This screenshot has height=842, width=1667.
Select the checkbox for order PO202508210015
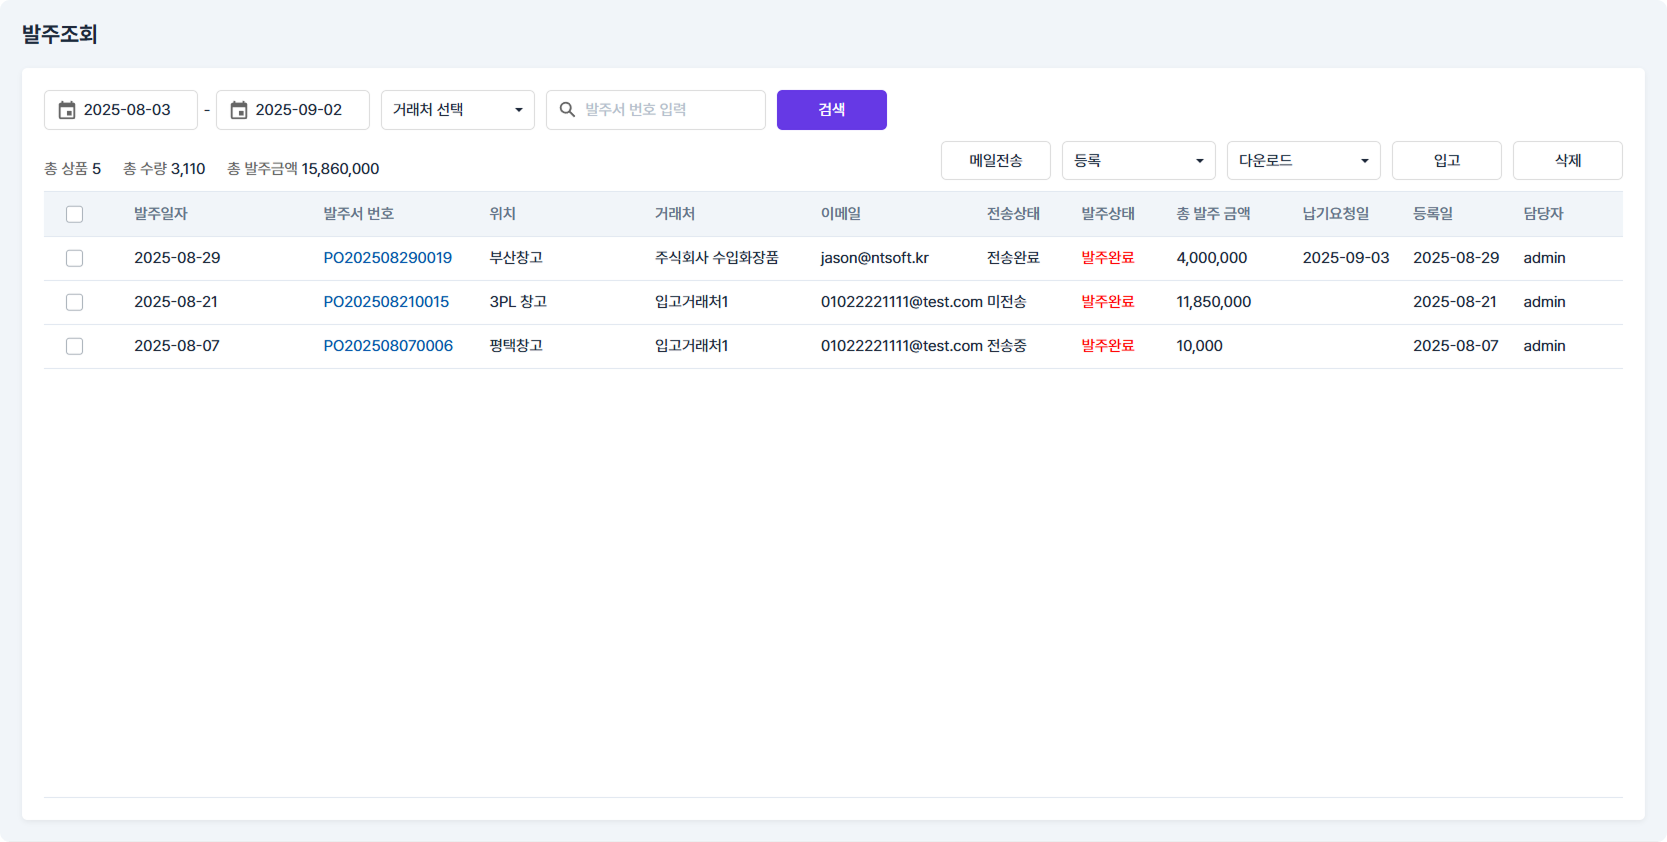click(x=74, y=302)
